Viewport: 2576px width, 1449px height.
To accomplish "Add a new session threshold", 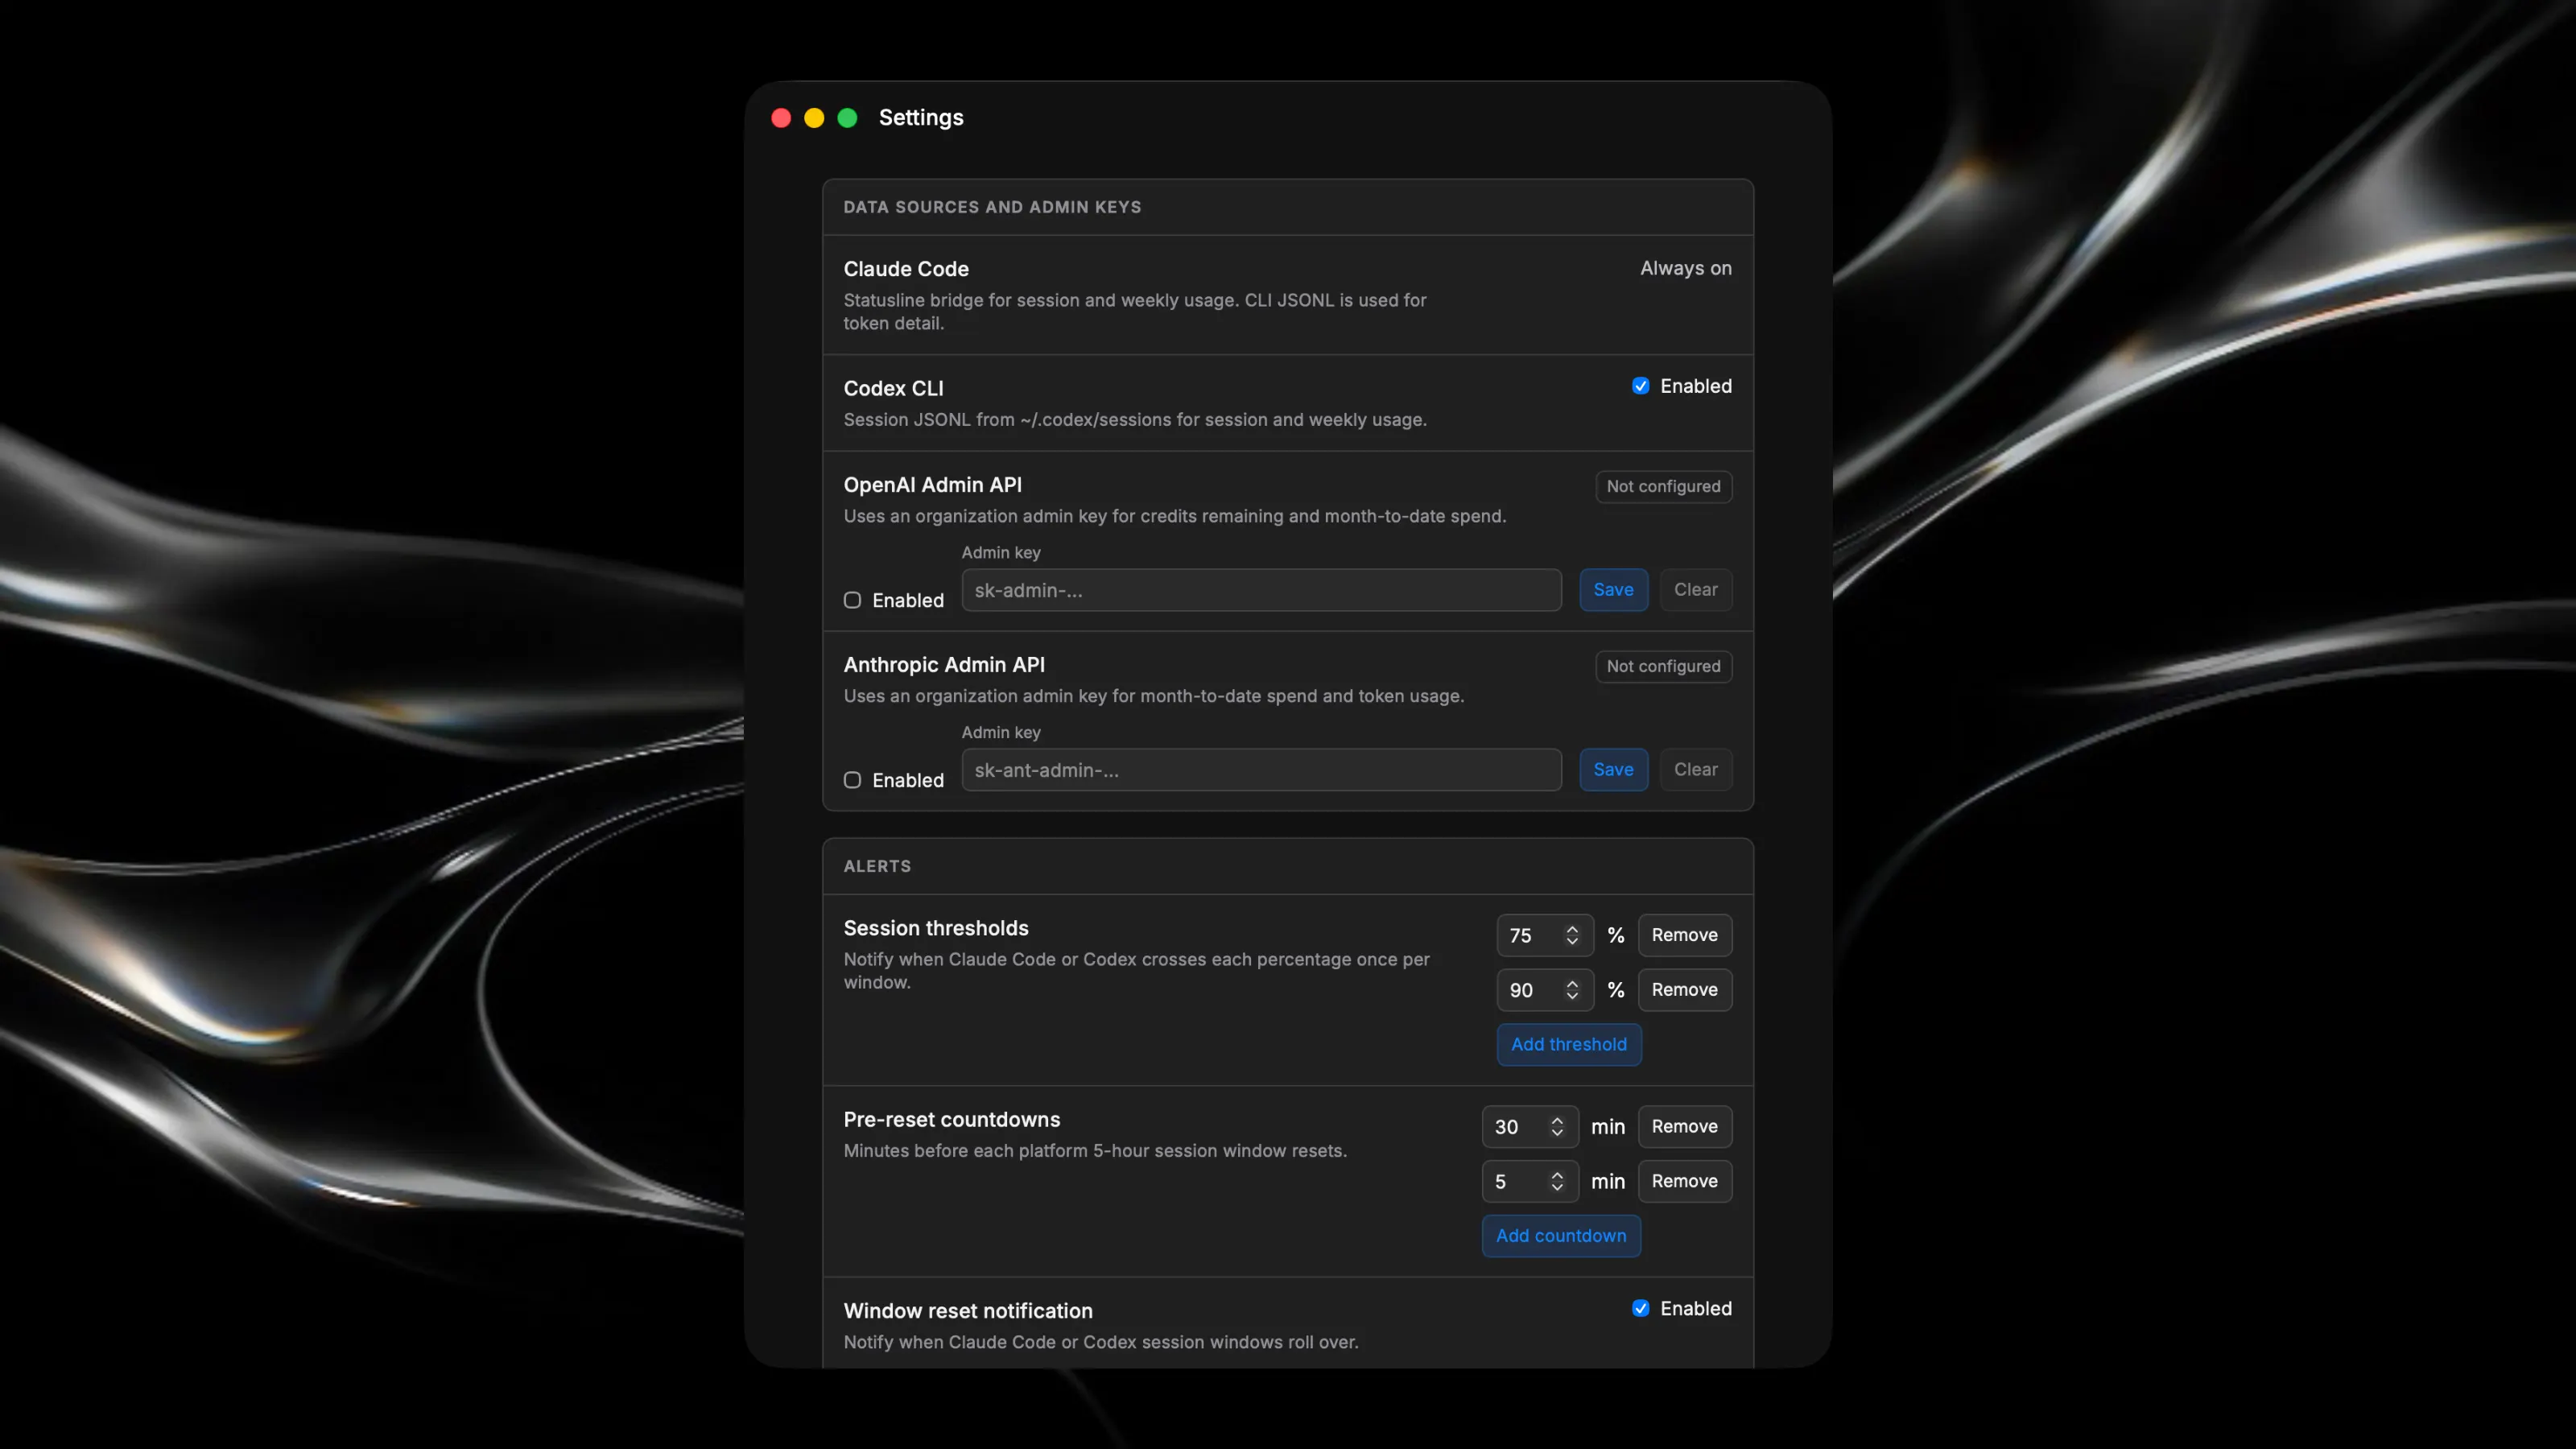I will tap(1568, 1045).
